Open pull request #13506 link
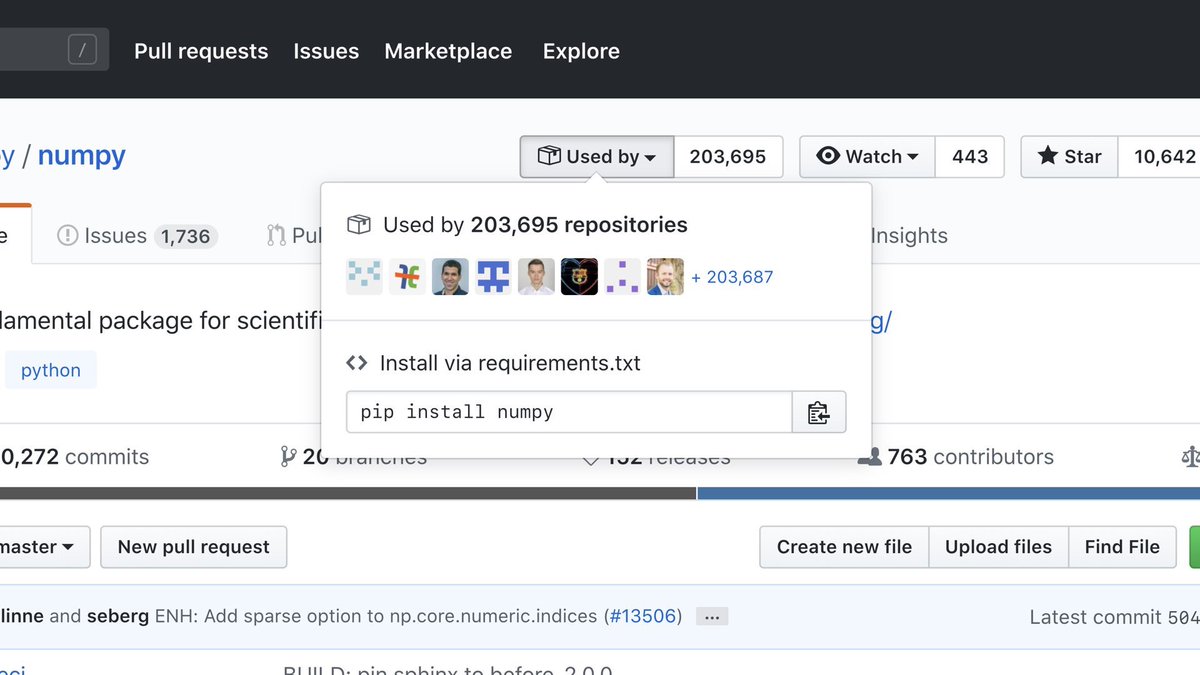Screen dimensions: 1200x675 (x=643, y=616)
